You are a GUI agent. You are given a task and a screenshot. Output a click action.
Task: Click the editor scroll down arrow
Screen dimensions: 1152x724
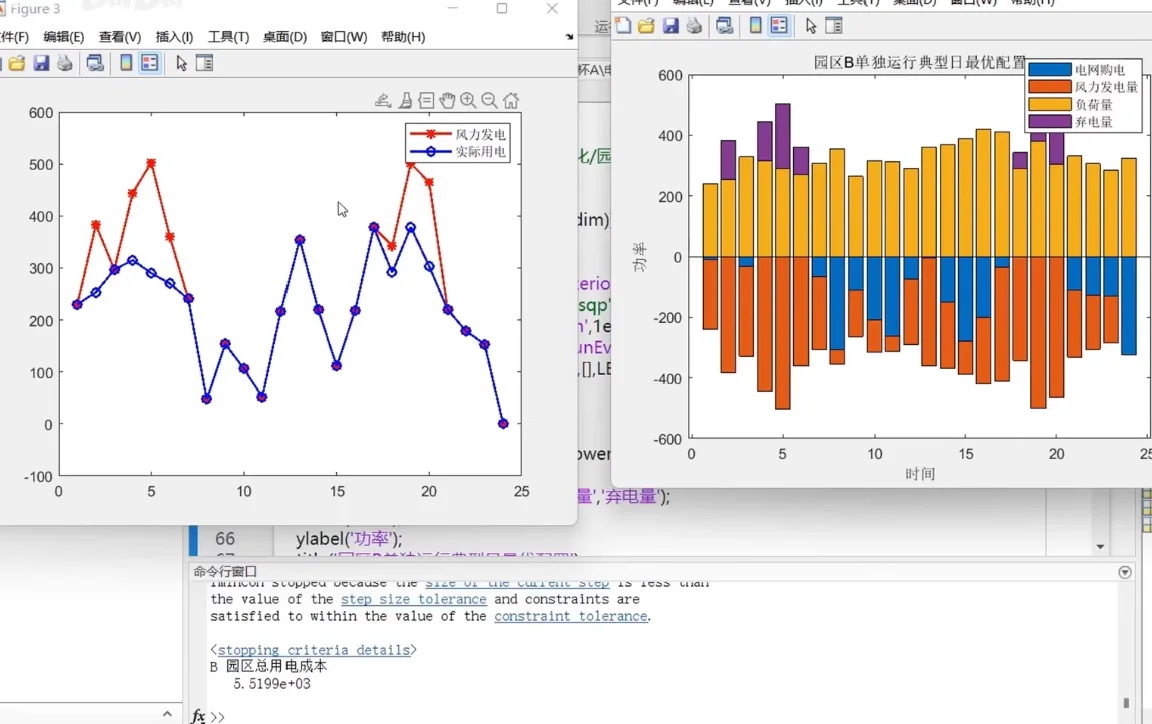click(x=1100, y=546)
